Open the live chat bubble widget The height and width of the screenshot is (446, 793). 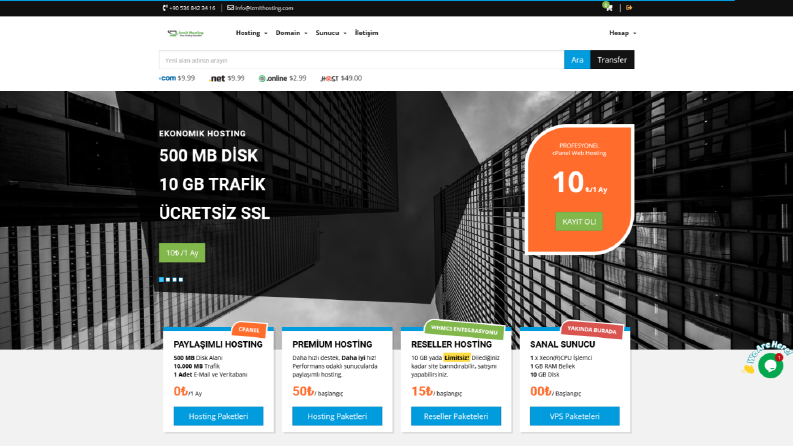pyautogui.click(x=771, y=365)
